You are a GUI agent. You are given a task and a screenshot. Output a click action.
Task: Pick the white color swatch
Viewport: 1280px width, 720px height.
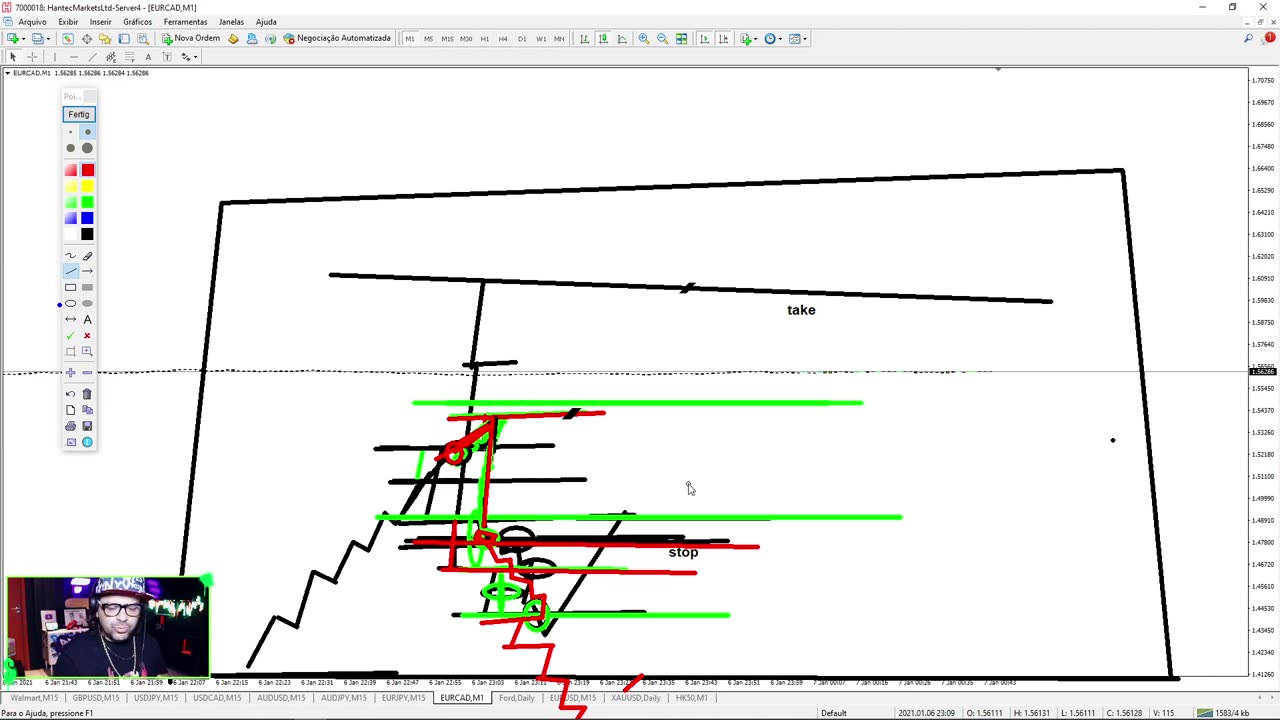point(70,234)
